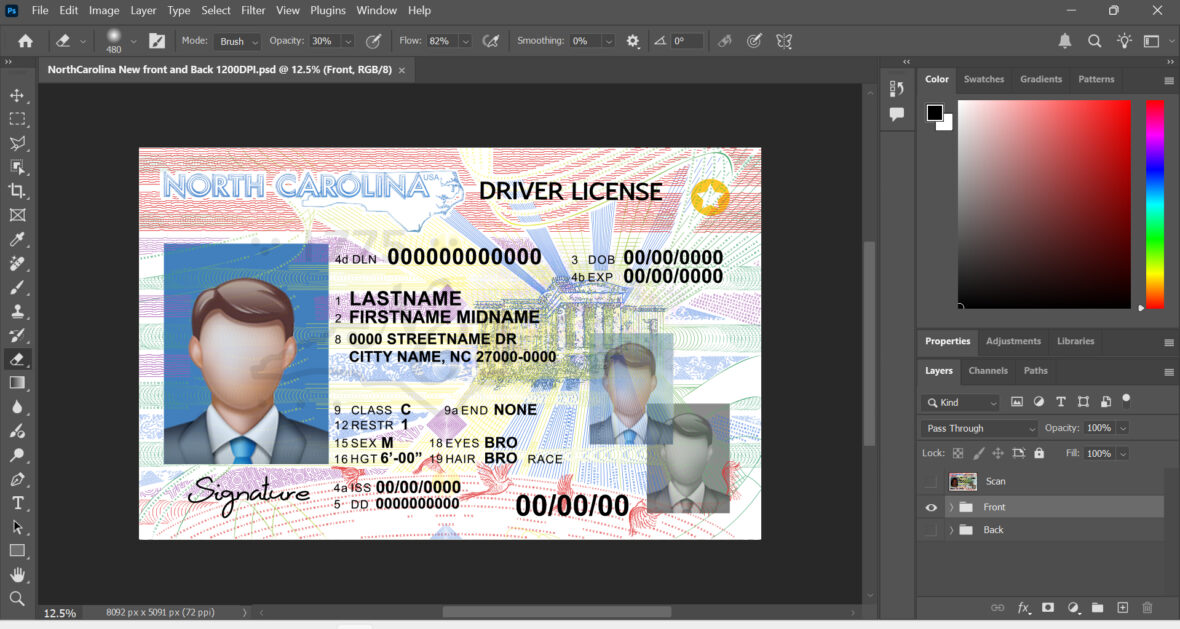Open the brush Mode dropdown
Screen dimensions: 1180x629
point(236,41)
